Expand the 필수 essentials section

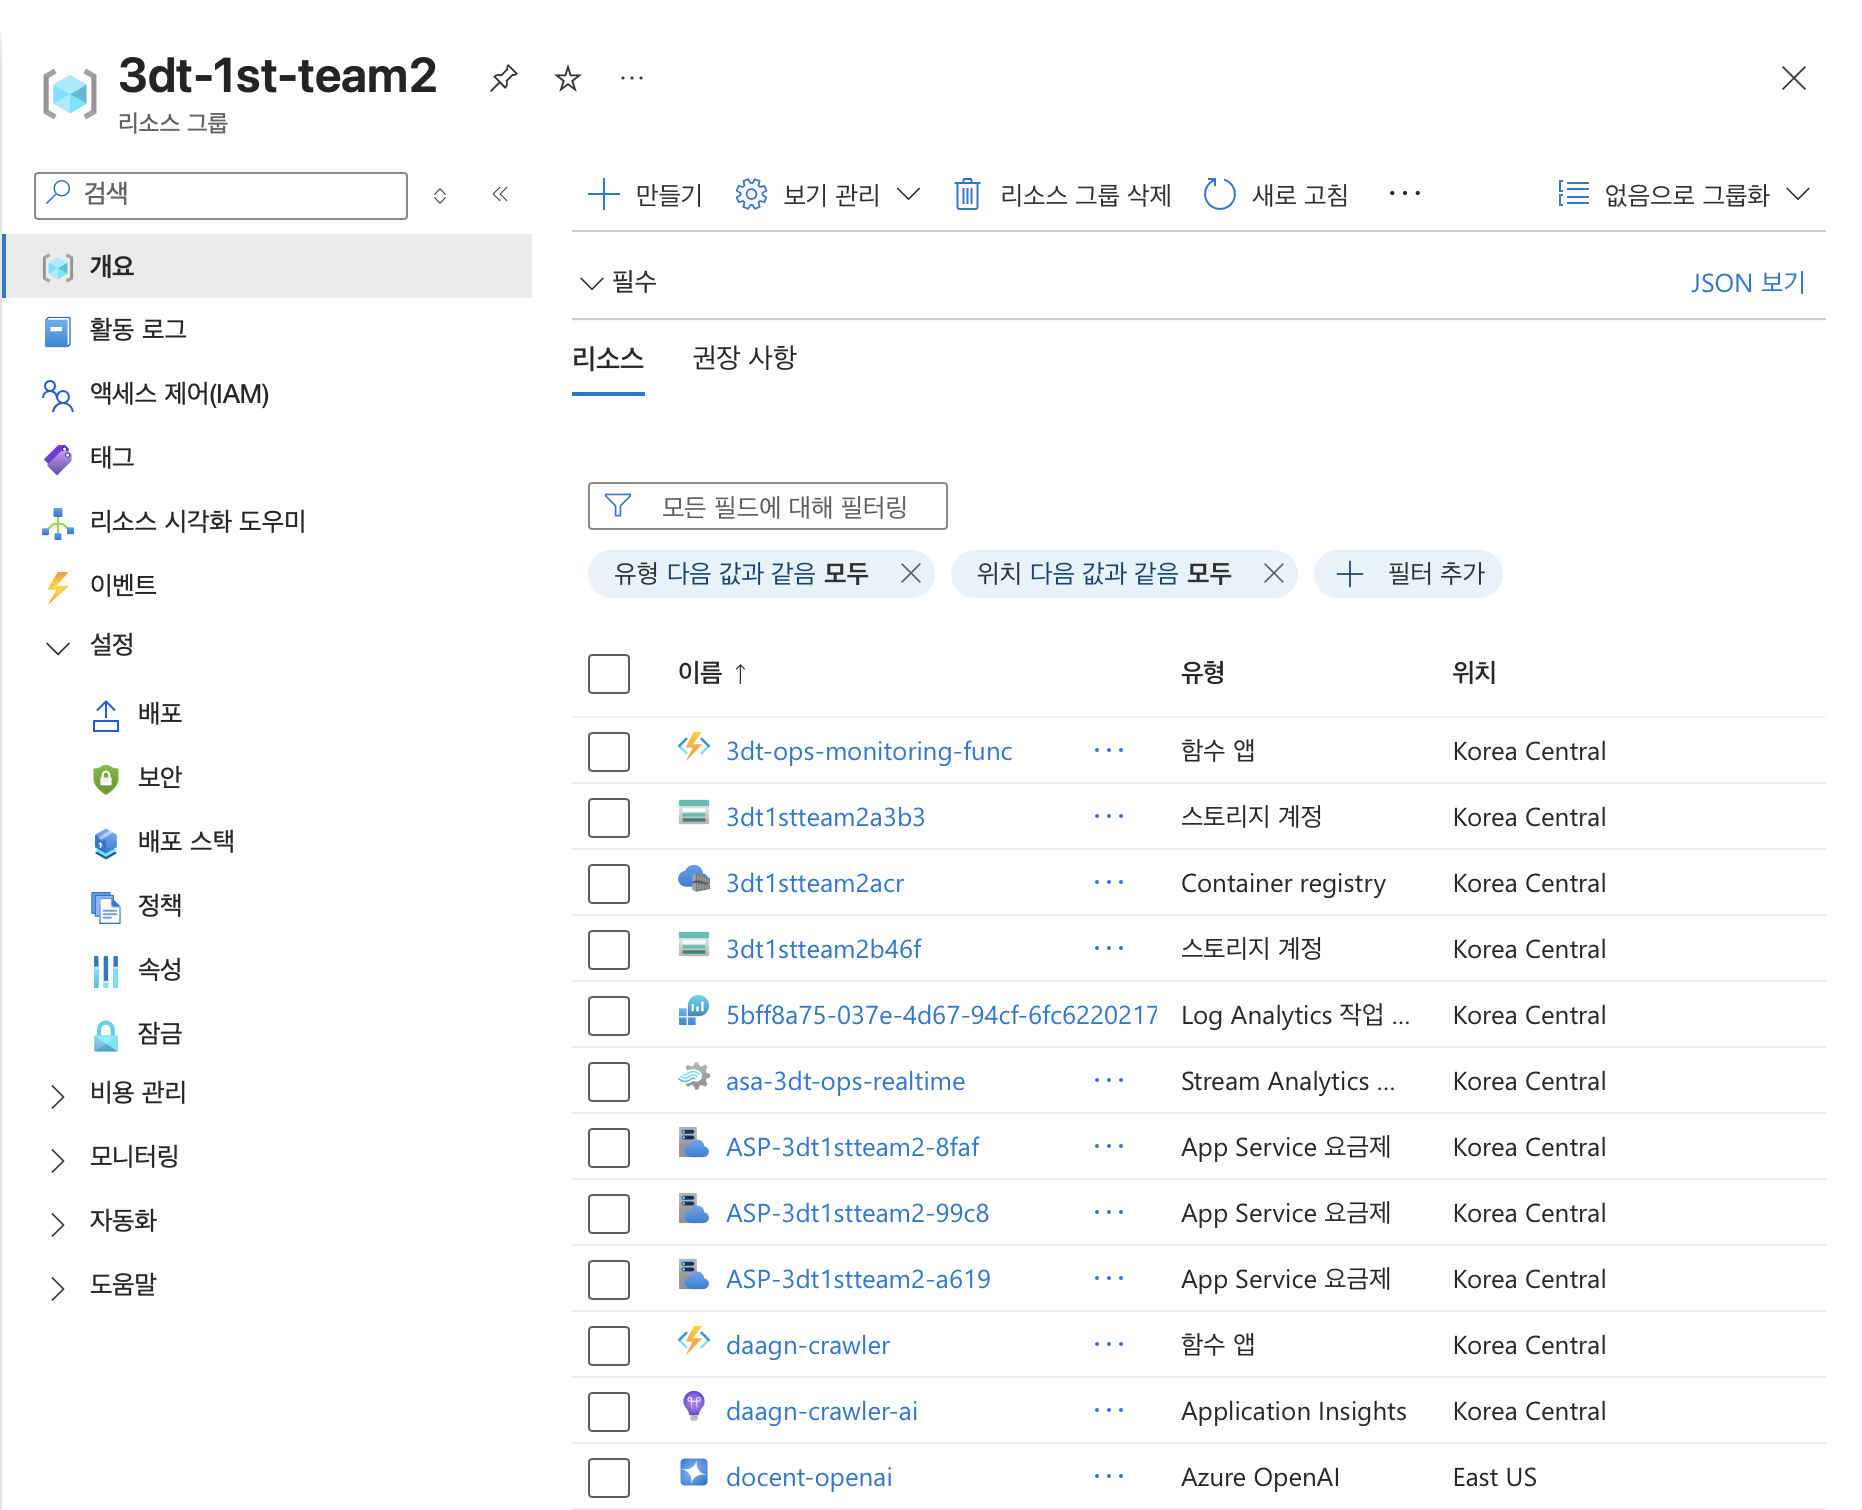pos(619,282)
